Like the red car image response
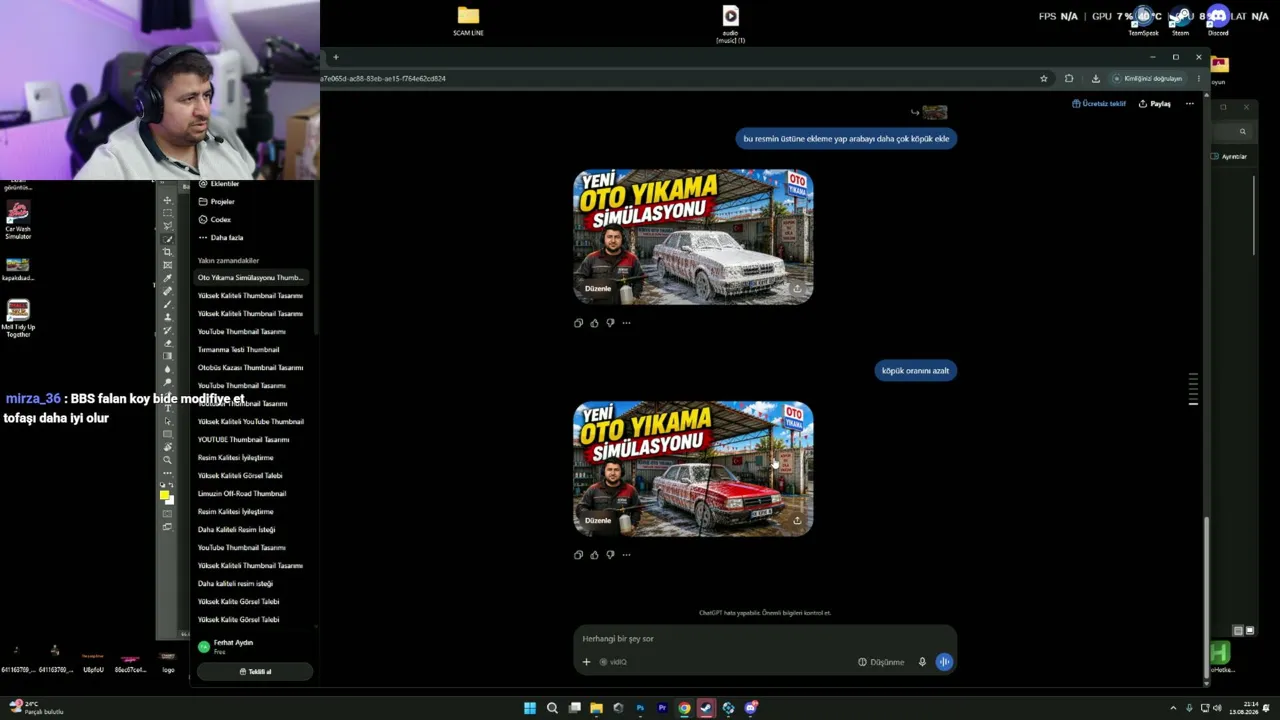 coord(594,555)
